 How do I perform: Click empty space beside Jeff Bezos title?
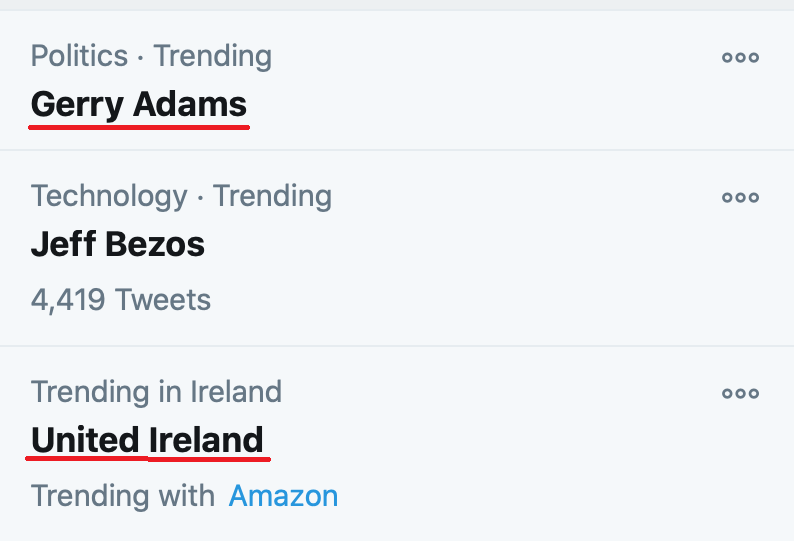456,244
